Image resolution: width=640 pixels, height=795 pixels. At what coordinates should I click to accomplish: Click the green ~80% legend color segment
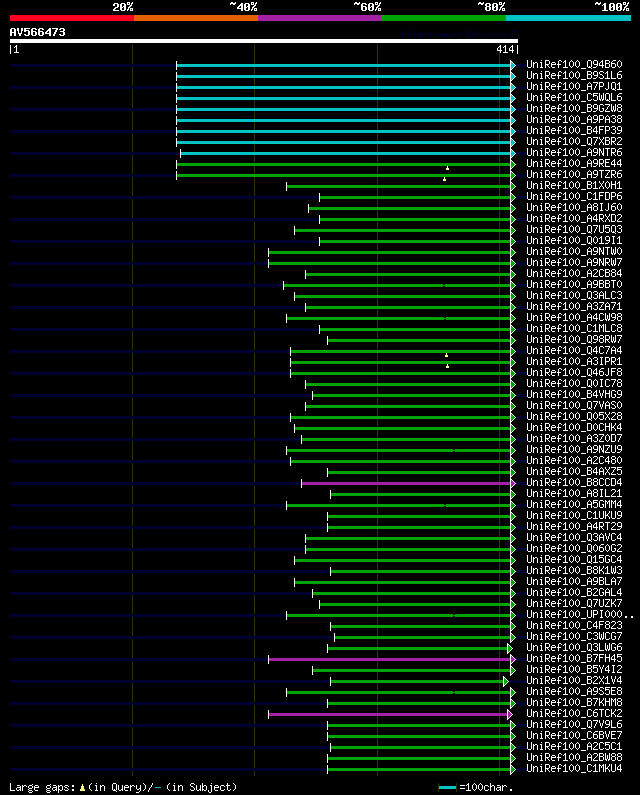coord(444,18)
